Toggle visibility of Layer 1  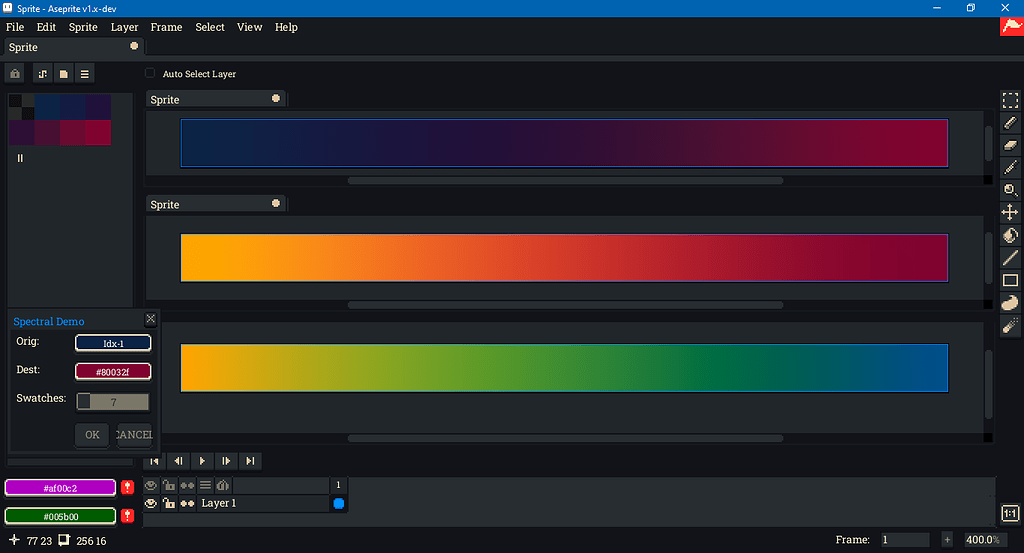(x=151, y=504)
